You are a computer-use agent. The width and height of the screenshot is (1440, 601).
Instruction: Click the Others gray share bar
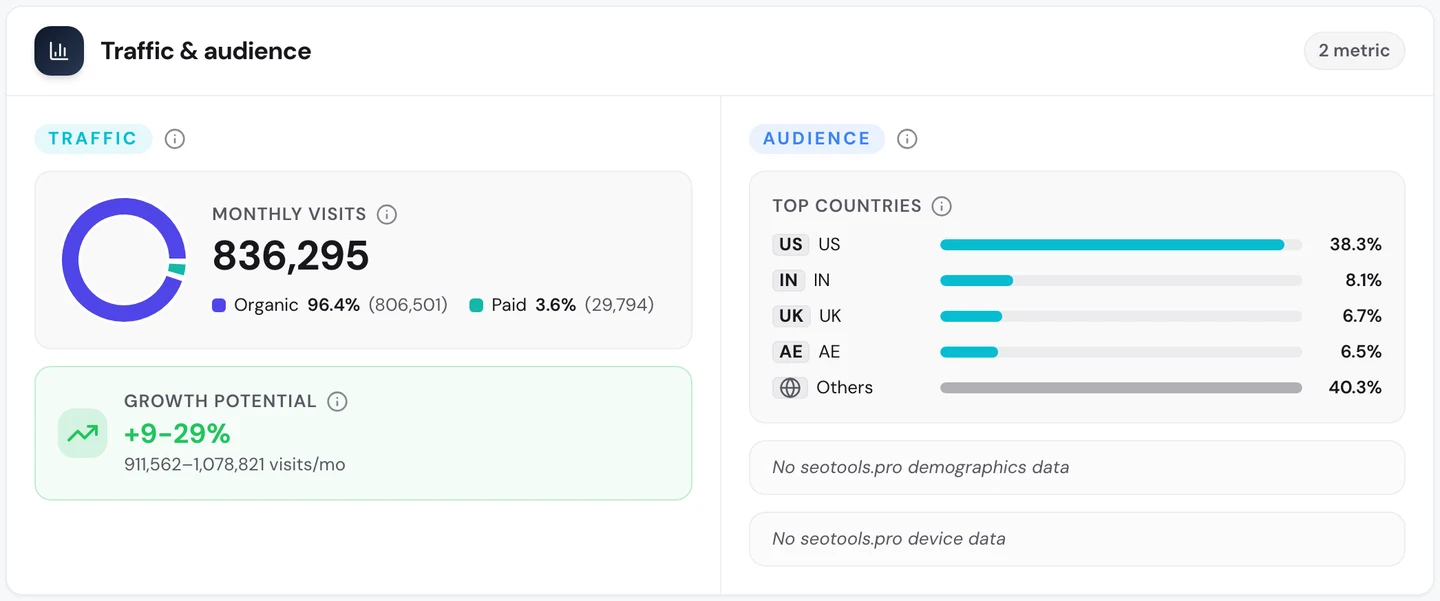pyautogui.click(x=1121, y=387)
